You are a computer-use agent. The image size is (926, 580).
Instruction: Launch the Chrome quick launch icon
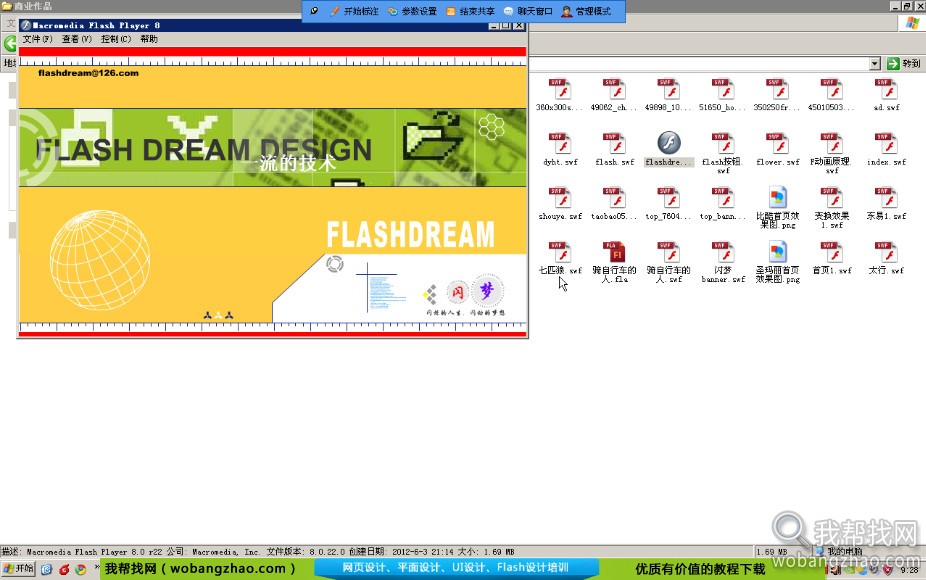pos(80,569)
